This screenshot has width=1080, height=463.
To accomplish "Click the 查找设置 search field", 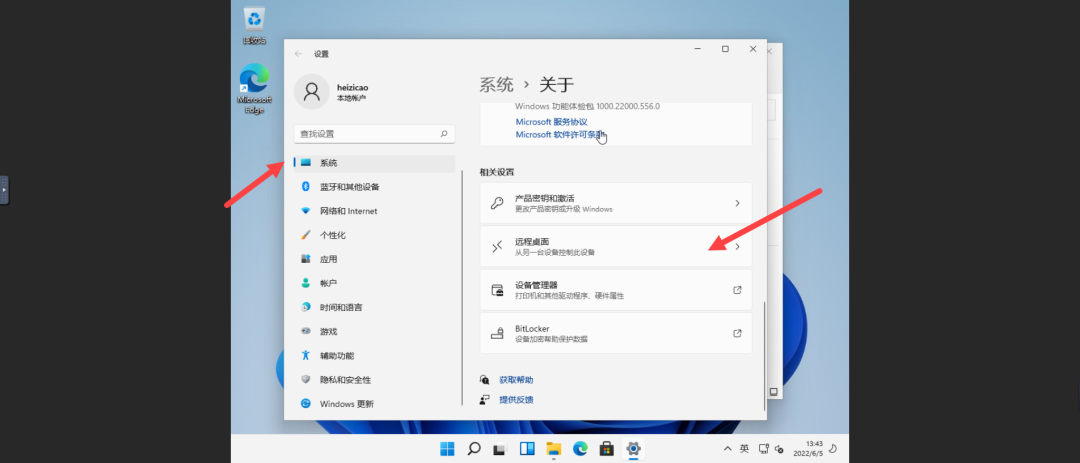I will [x=374, y=134].
